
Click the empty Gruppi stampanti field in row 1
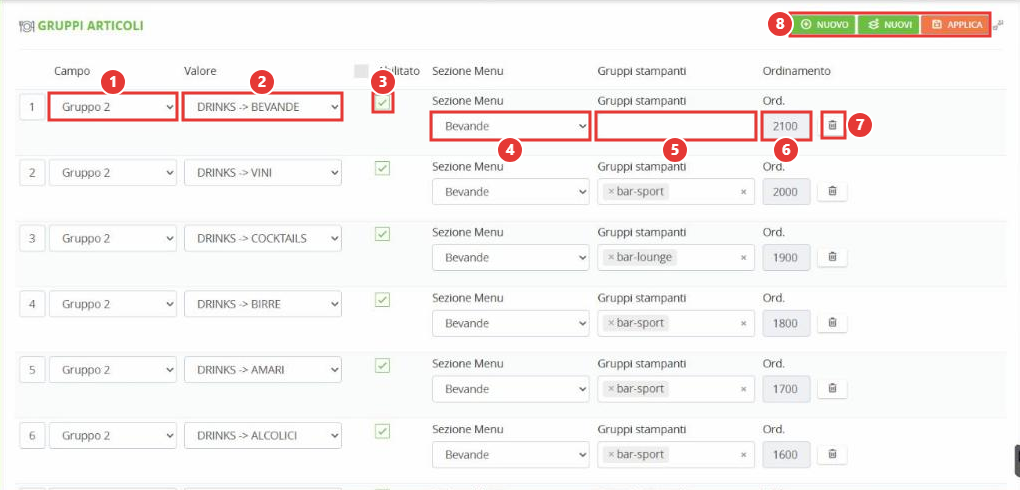pyautogui.click(x=676, y=126)
